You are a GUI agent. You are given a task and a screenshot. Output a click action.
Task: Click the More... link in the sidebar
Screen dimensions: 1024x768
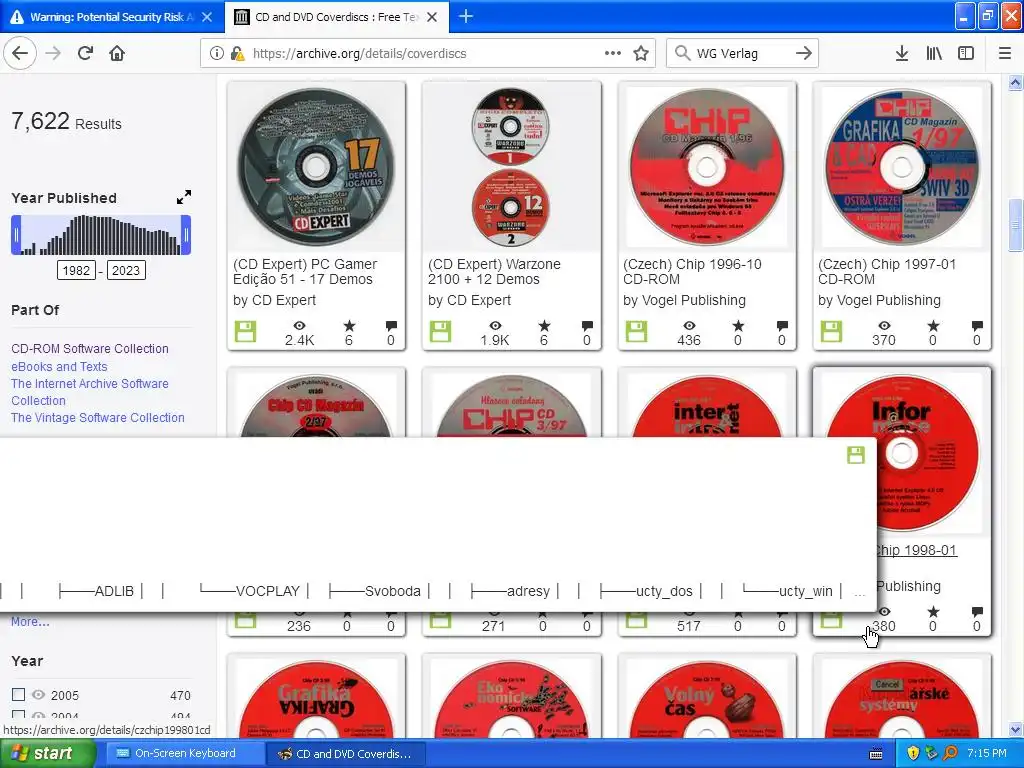point(30,622)
